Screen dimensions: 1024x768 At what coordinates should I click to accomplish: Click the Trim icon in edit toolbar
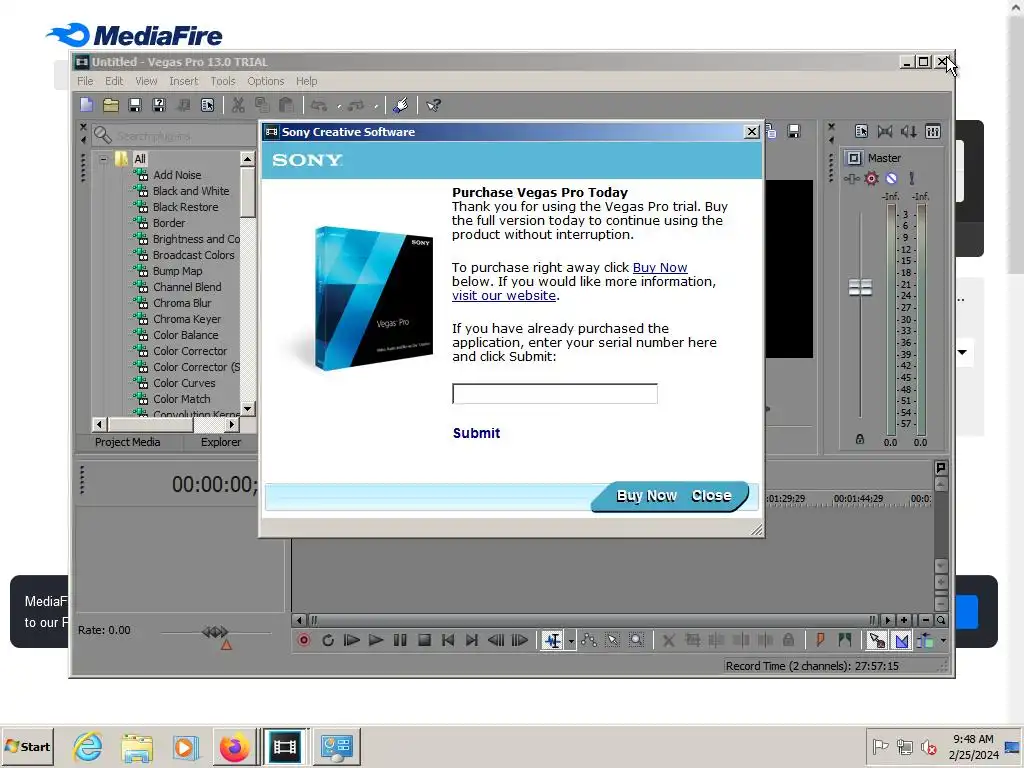pyautogui.click(x=693, y=641)
